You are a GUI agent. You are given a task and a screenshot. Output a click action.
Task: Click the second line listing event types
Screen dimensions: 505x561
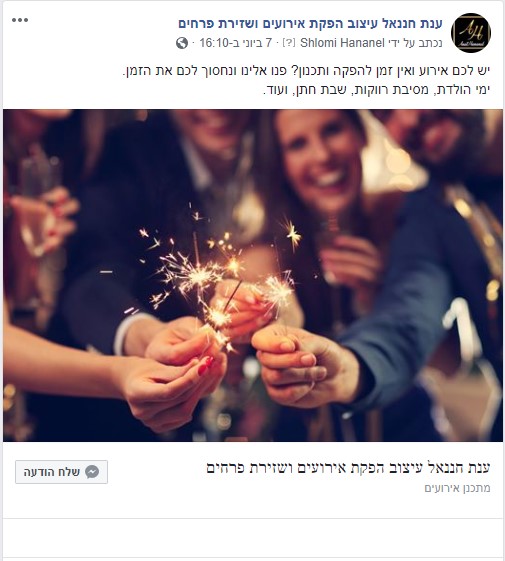376,89
